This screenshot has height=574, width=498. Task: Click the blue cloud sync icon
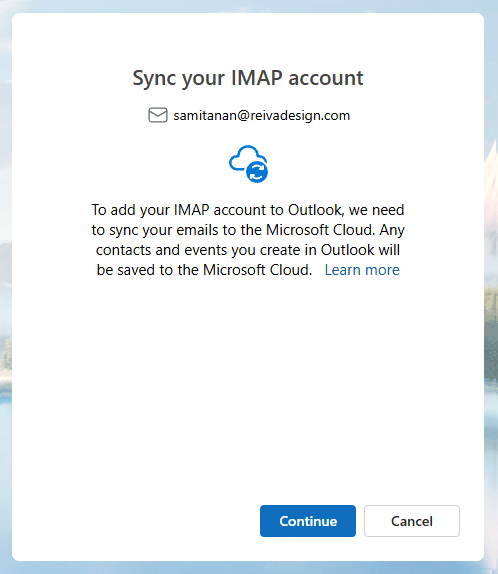pos(249,164)
